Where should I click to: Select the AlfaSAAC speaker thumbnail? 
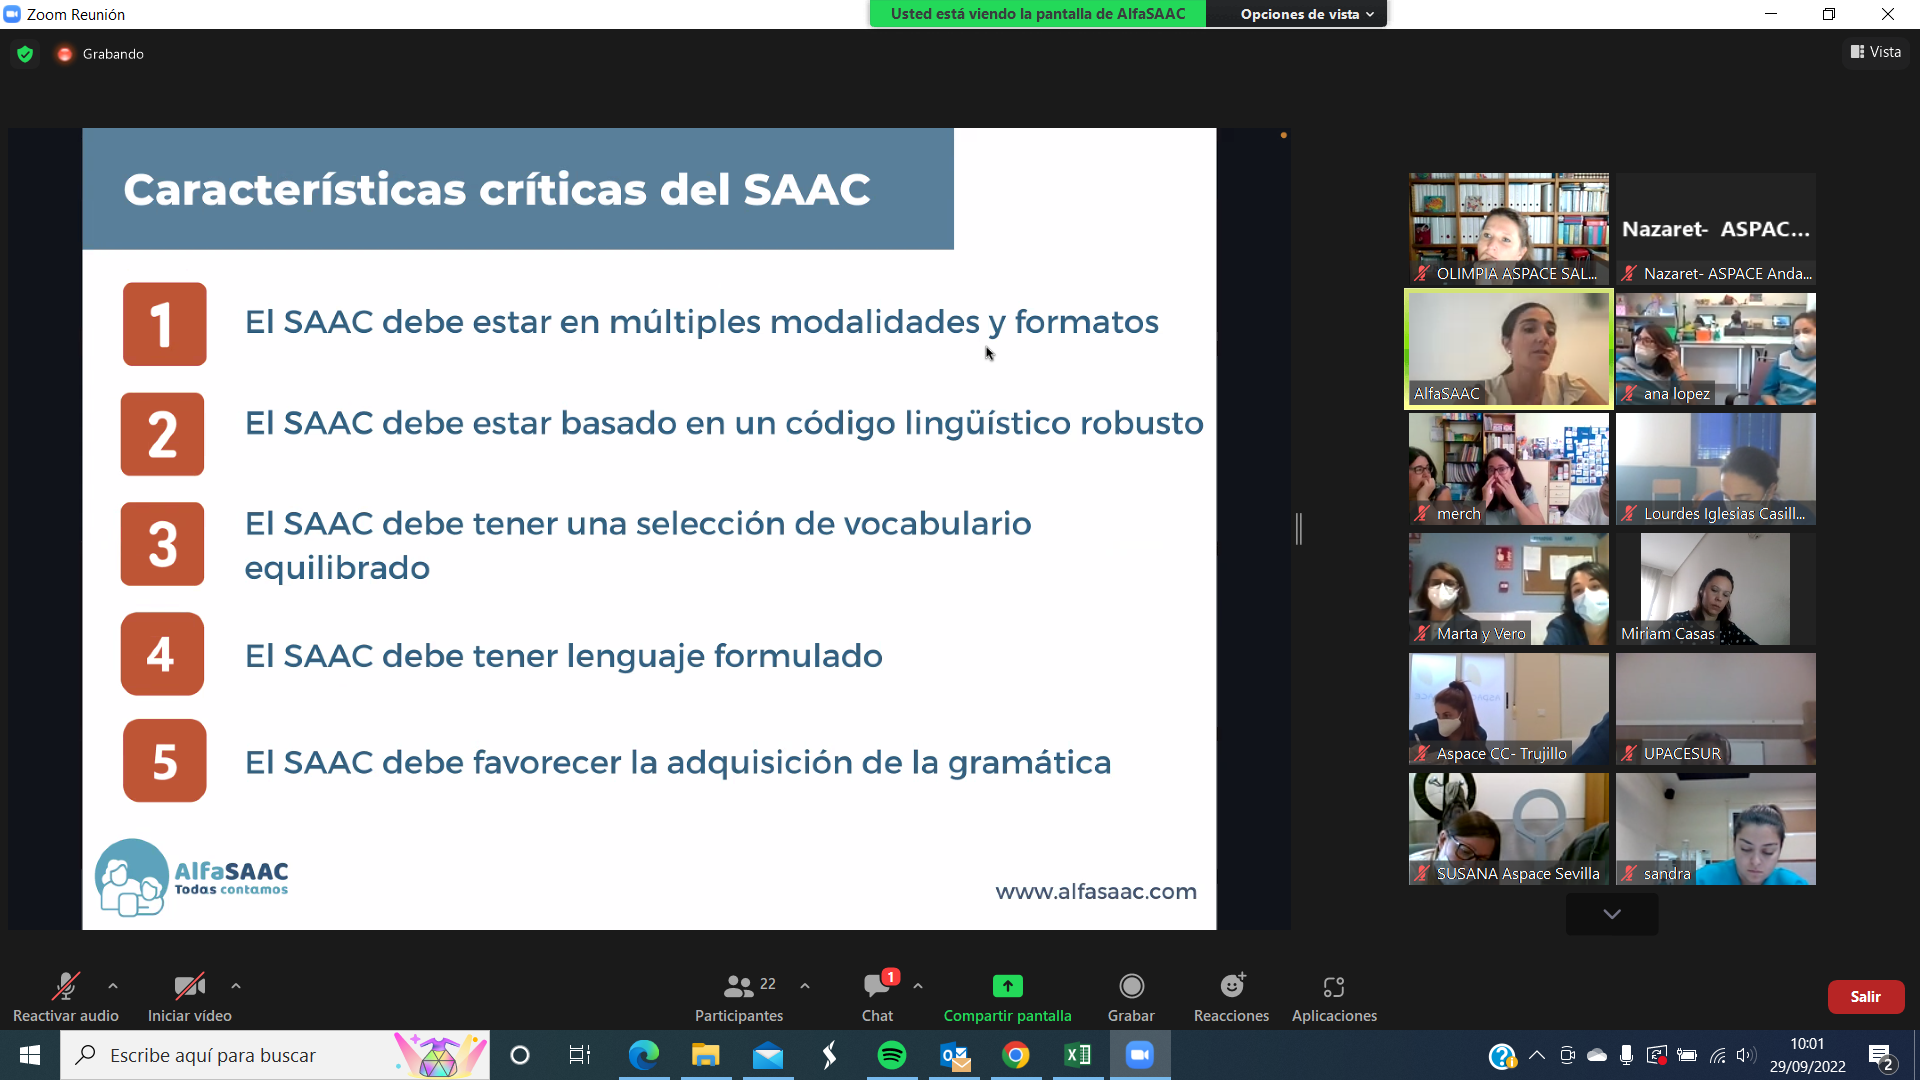click(1507, 348)
